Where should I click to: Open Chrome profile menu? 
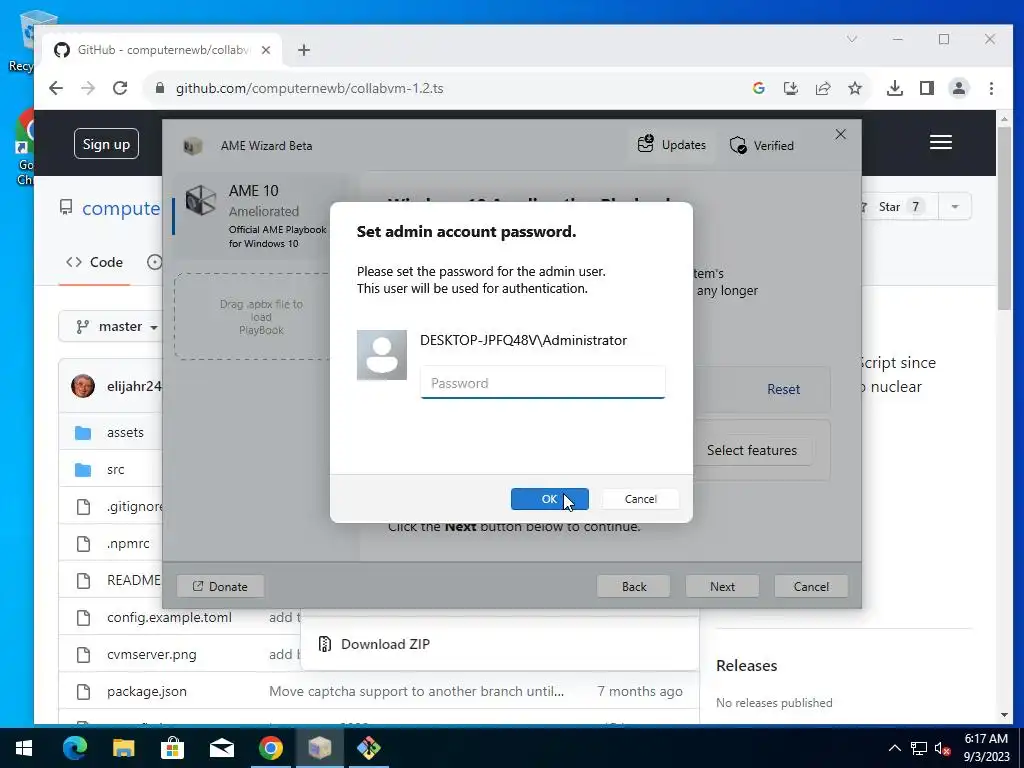coord(959,88)
